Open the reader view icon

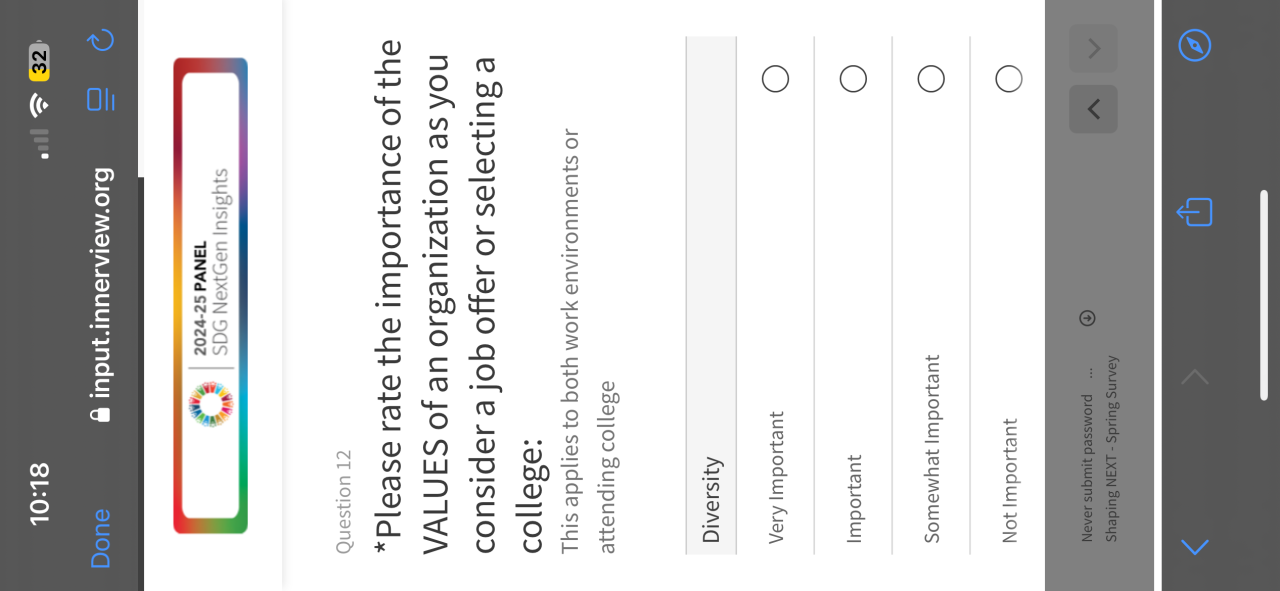[101, 99]
